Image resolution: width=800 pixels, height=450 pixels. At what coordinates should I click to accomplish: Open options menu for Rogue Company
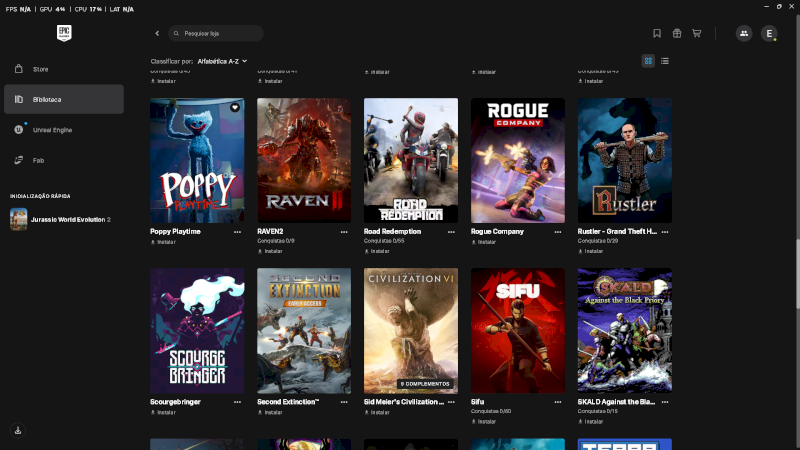click(558, 232)
